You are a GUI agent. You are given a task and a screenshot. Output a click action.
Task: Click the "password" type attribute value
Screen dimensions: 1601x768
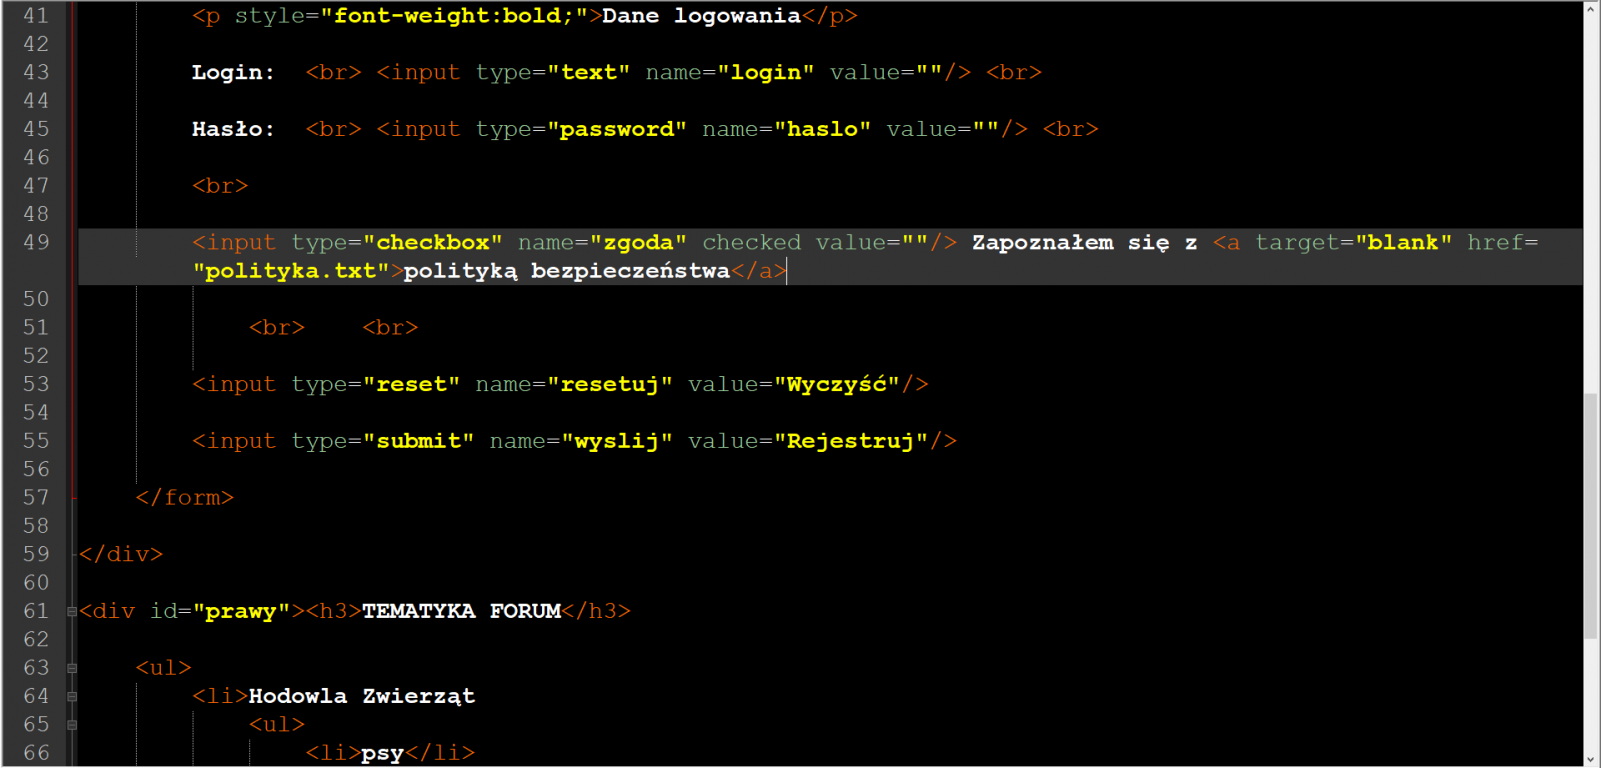pos(617,129)
